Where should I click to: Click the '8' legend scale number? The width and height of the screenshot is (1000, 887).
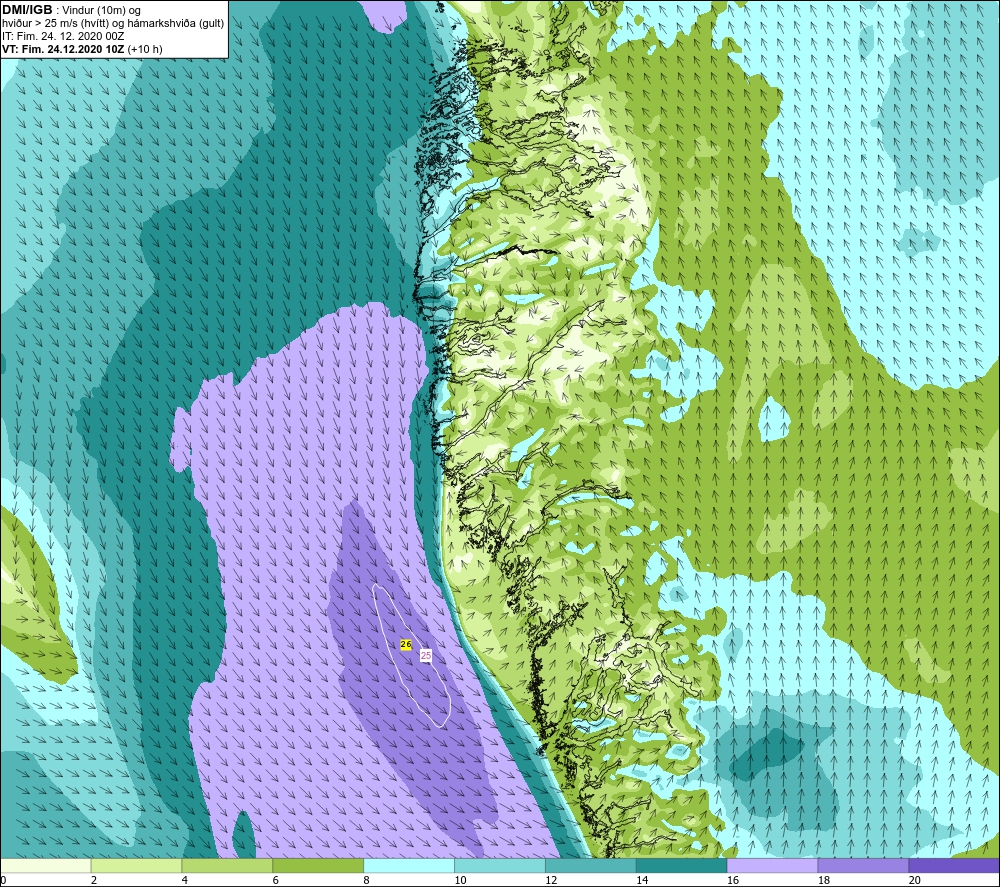367,880
